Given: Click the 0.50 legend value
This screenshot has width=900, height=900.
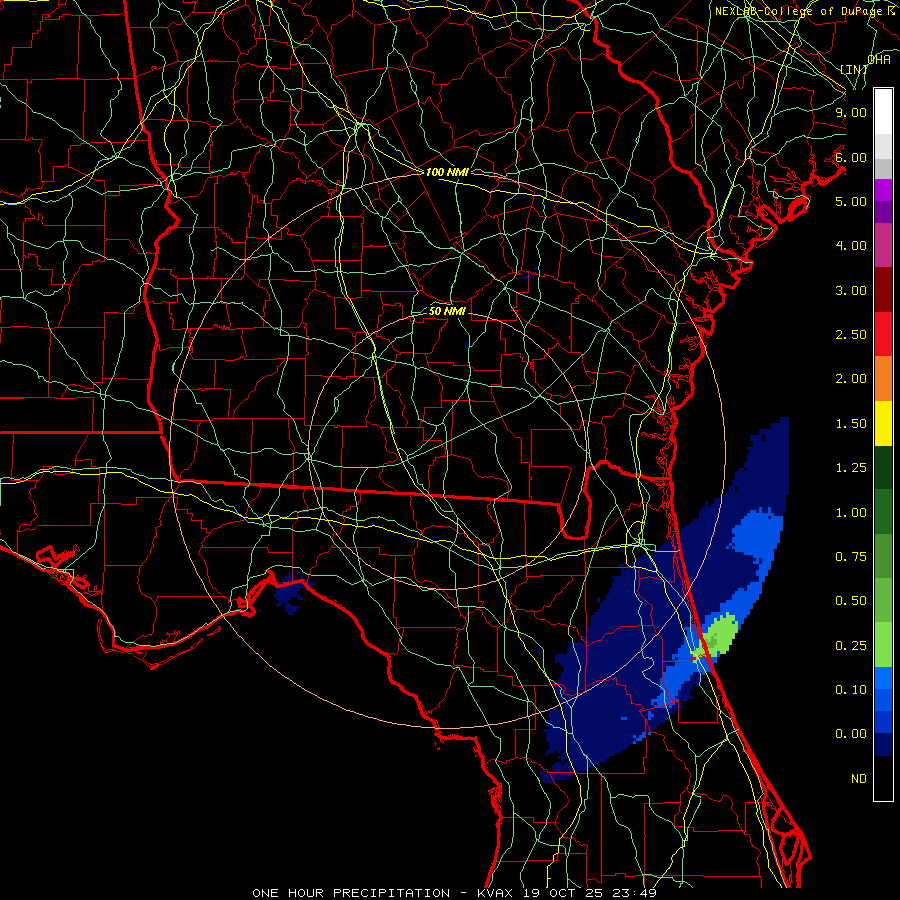Looking at the screenshot, I should [x=851, y=601].
